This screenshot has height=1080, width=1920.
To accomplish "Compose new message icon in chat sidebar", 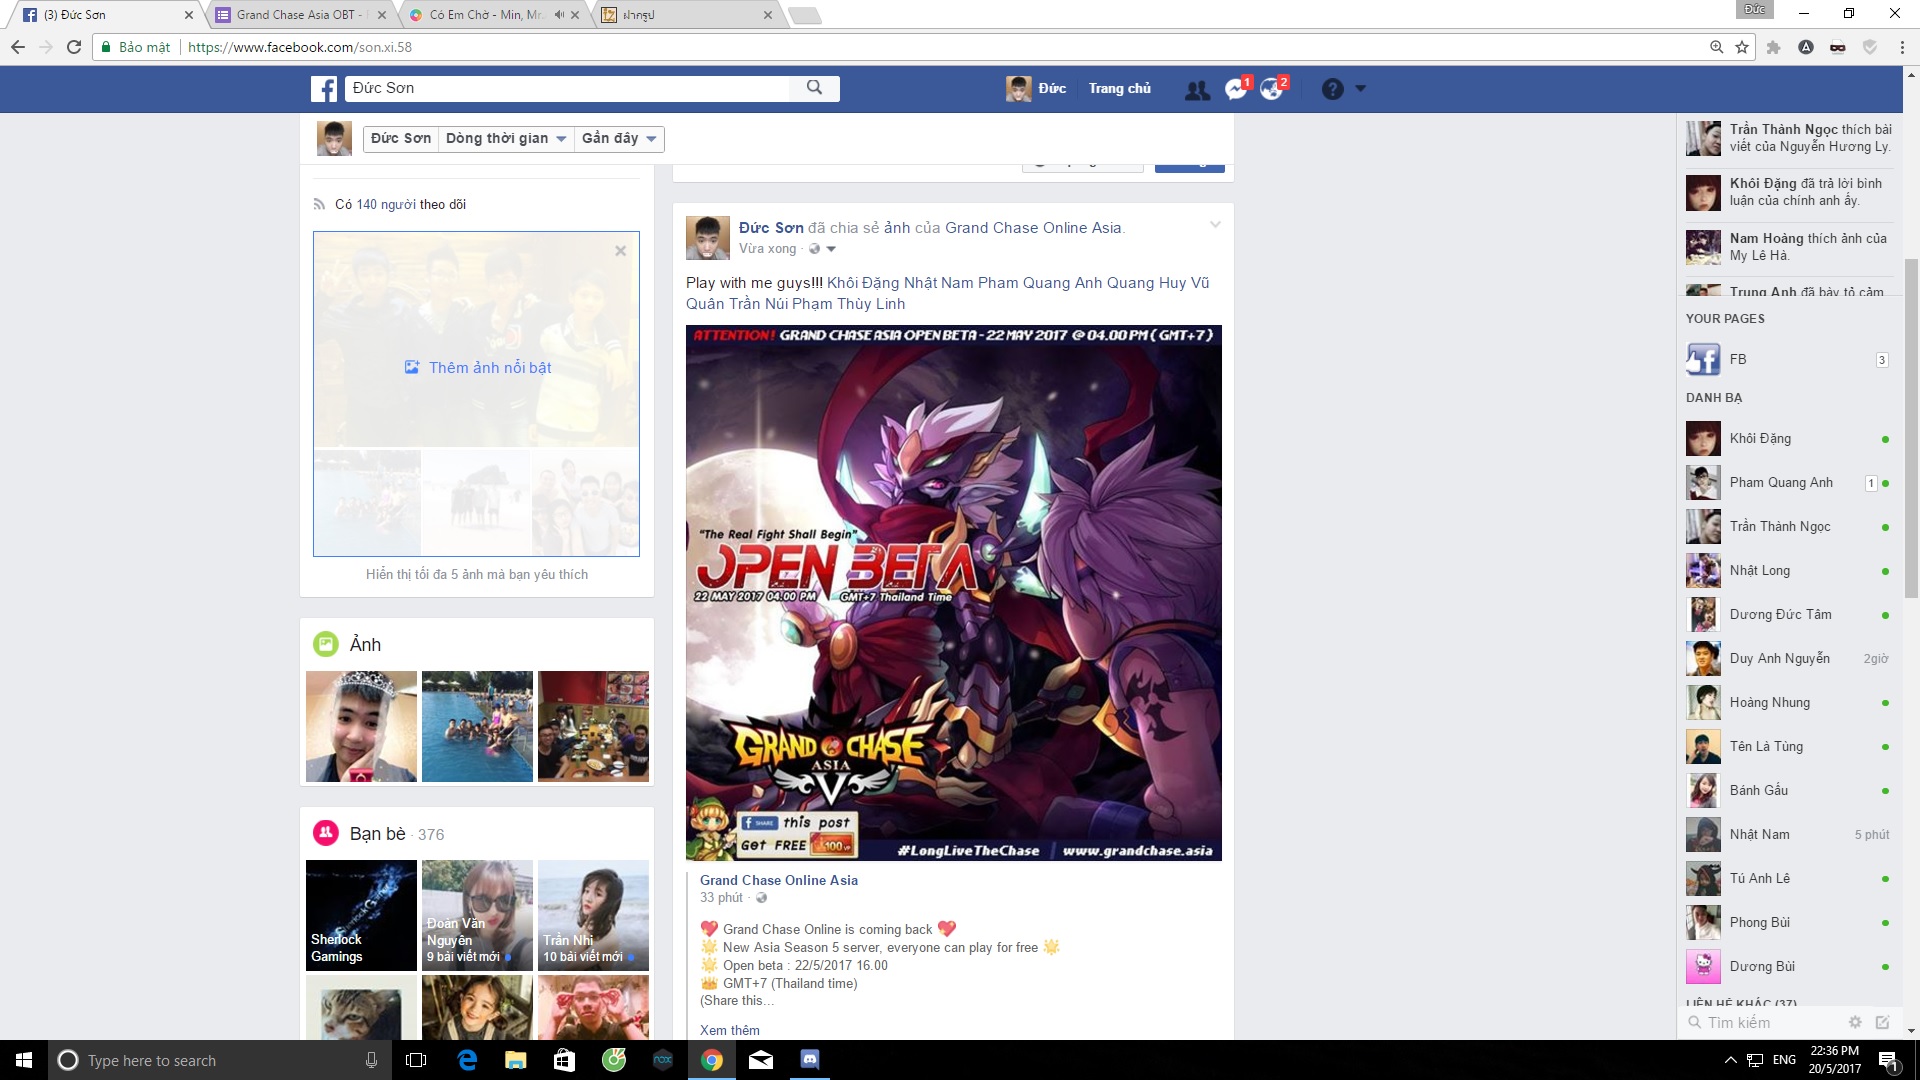I will click(x=1882, y=1022).
